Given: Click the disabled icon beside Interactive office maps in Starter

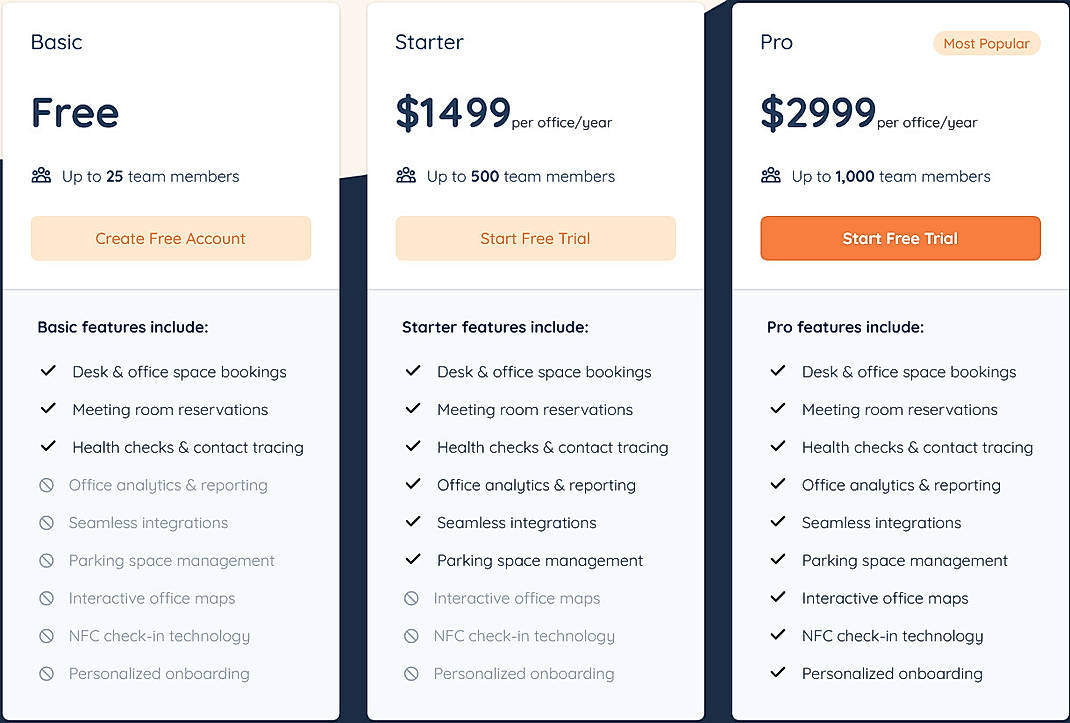Looking at the screenshot, I should point(409,598).
